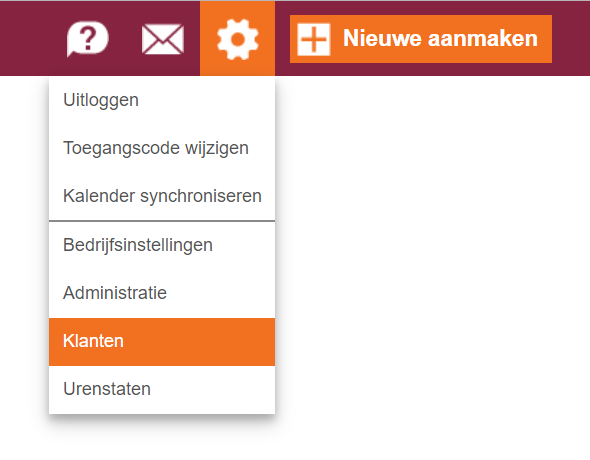This screenshot has height=460, width=590.
Task: Create a new item with the orange button
Action: pyautogui.click(x=421, y=39)
